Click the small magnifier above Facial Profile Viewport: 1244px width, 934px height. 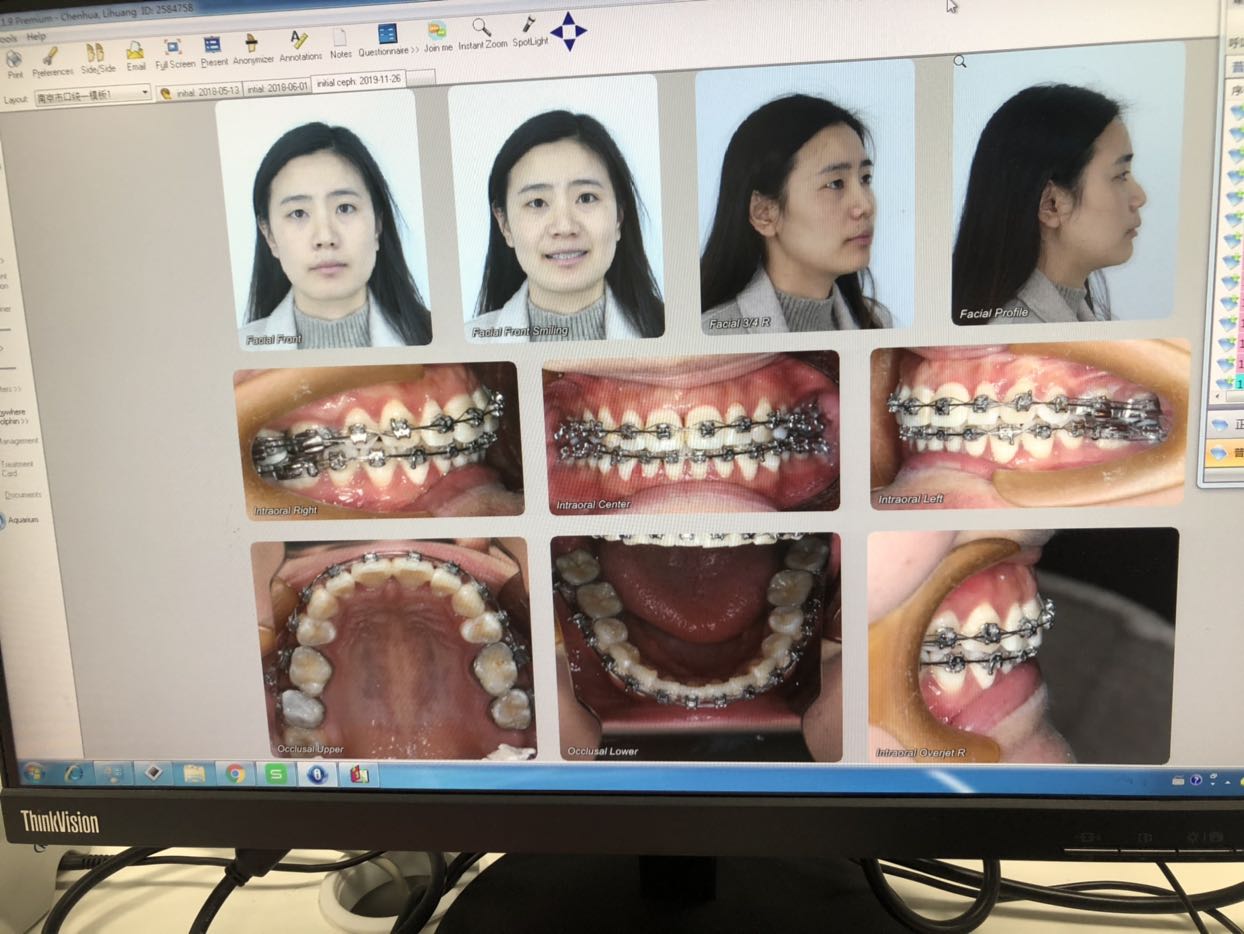[960, 61]
